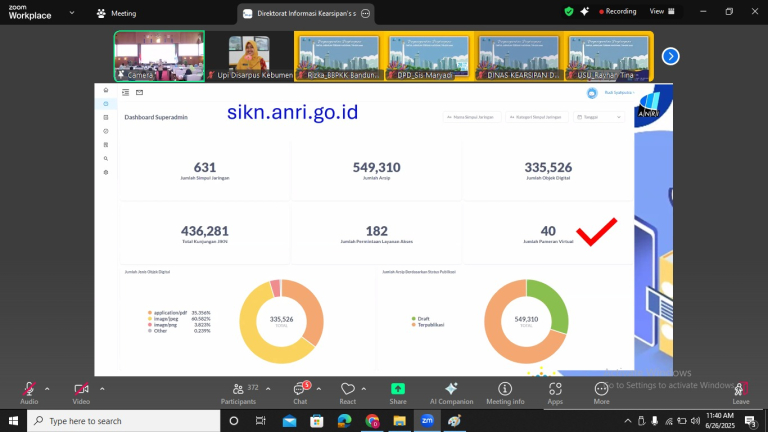Open Zoom Workplace dropdown arrow

click(x=72, y=13)
